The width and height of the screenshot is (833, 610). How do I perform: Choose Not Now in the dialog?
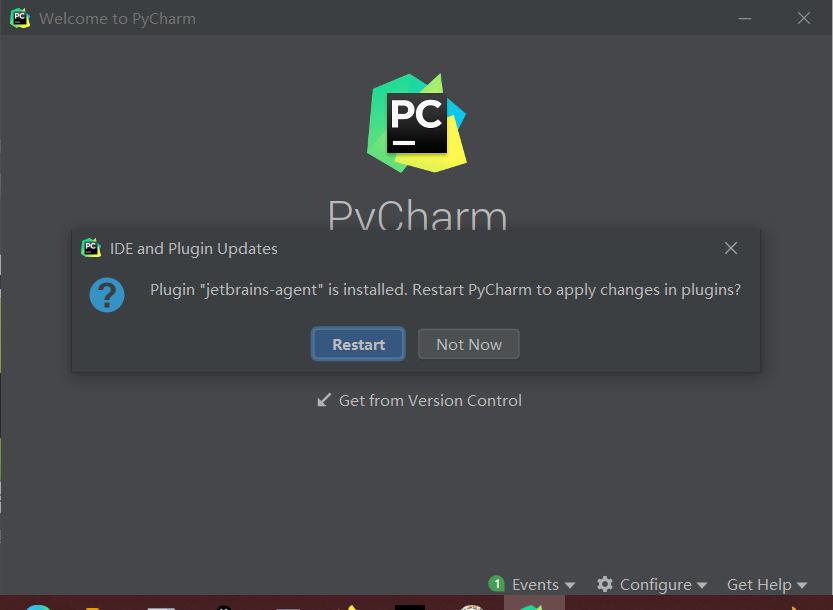469,344
